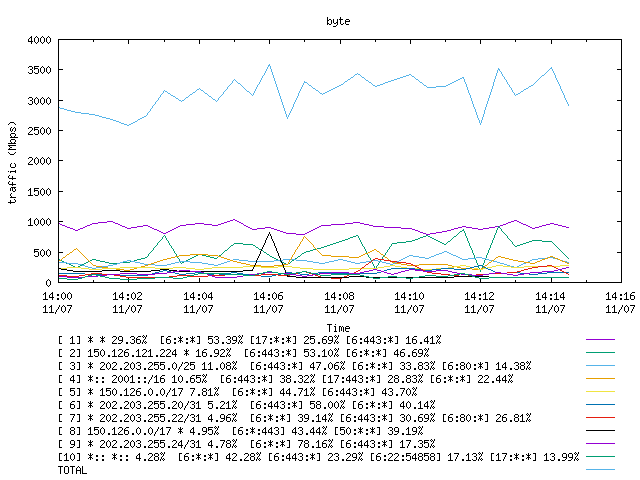Click the x-axis time label "14:00"

(57, 296)
